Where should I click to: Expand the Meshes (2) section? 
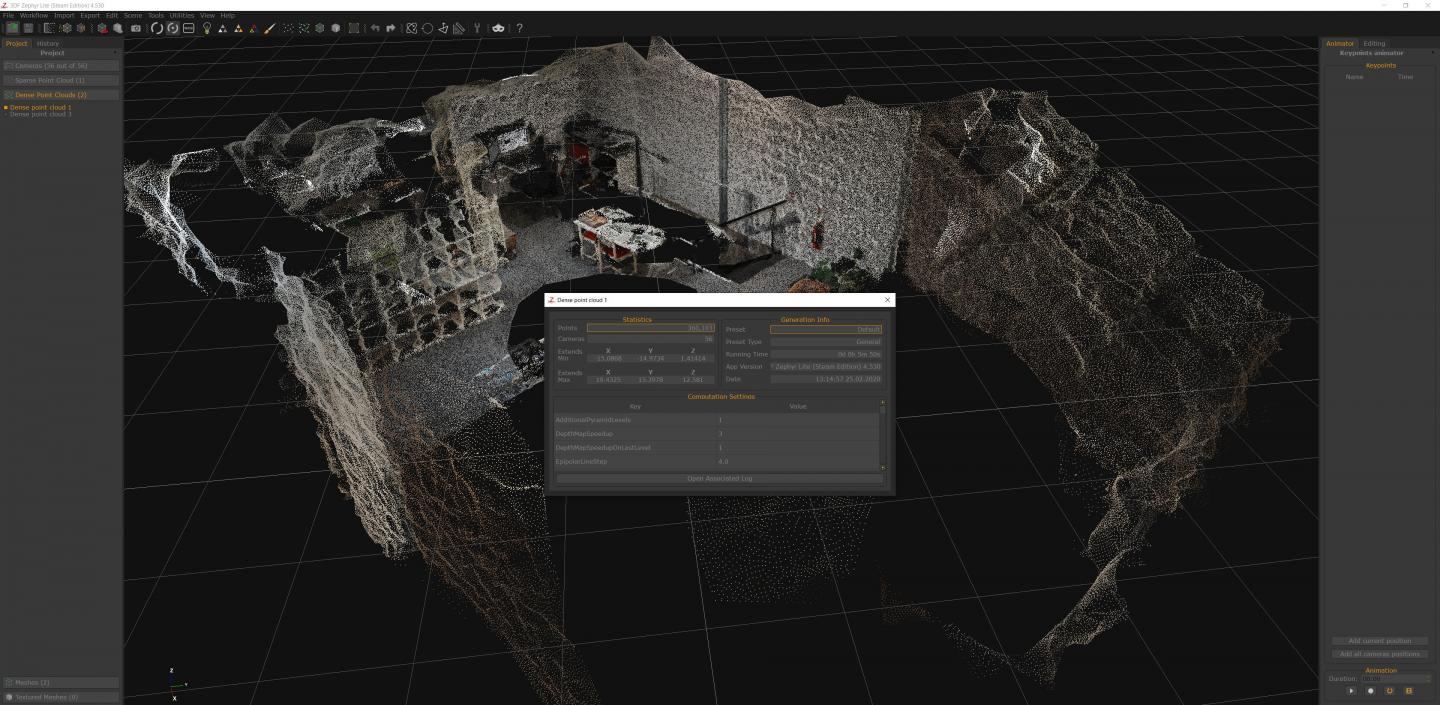60,682
